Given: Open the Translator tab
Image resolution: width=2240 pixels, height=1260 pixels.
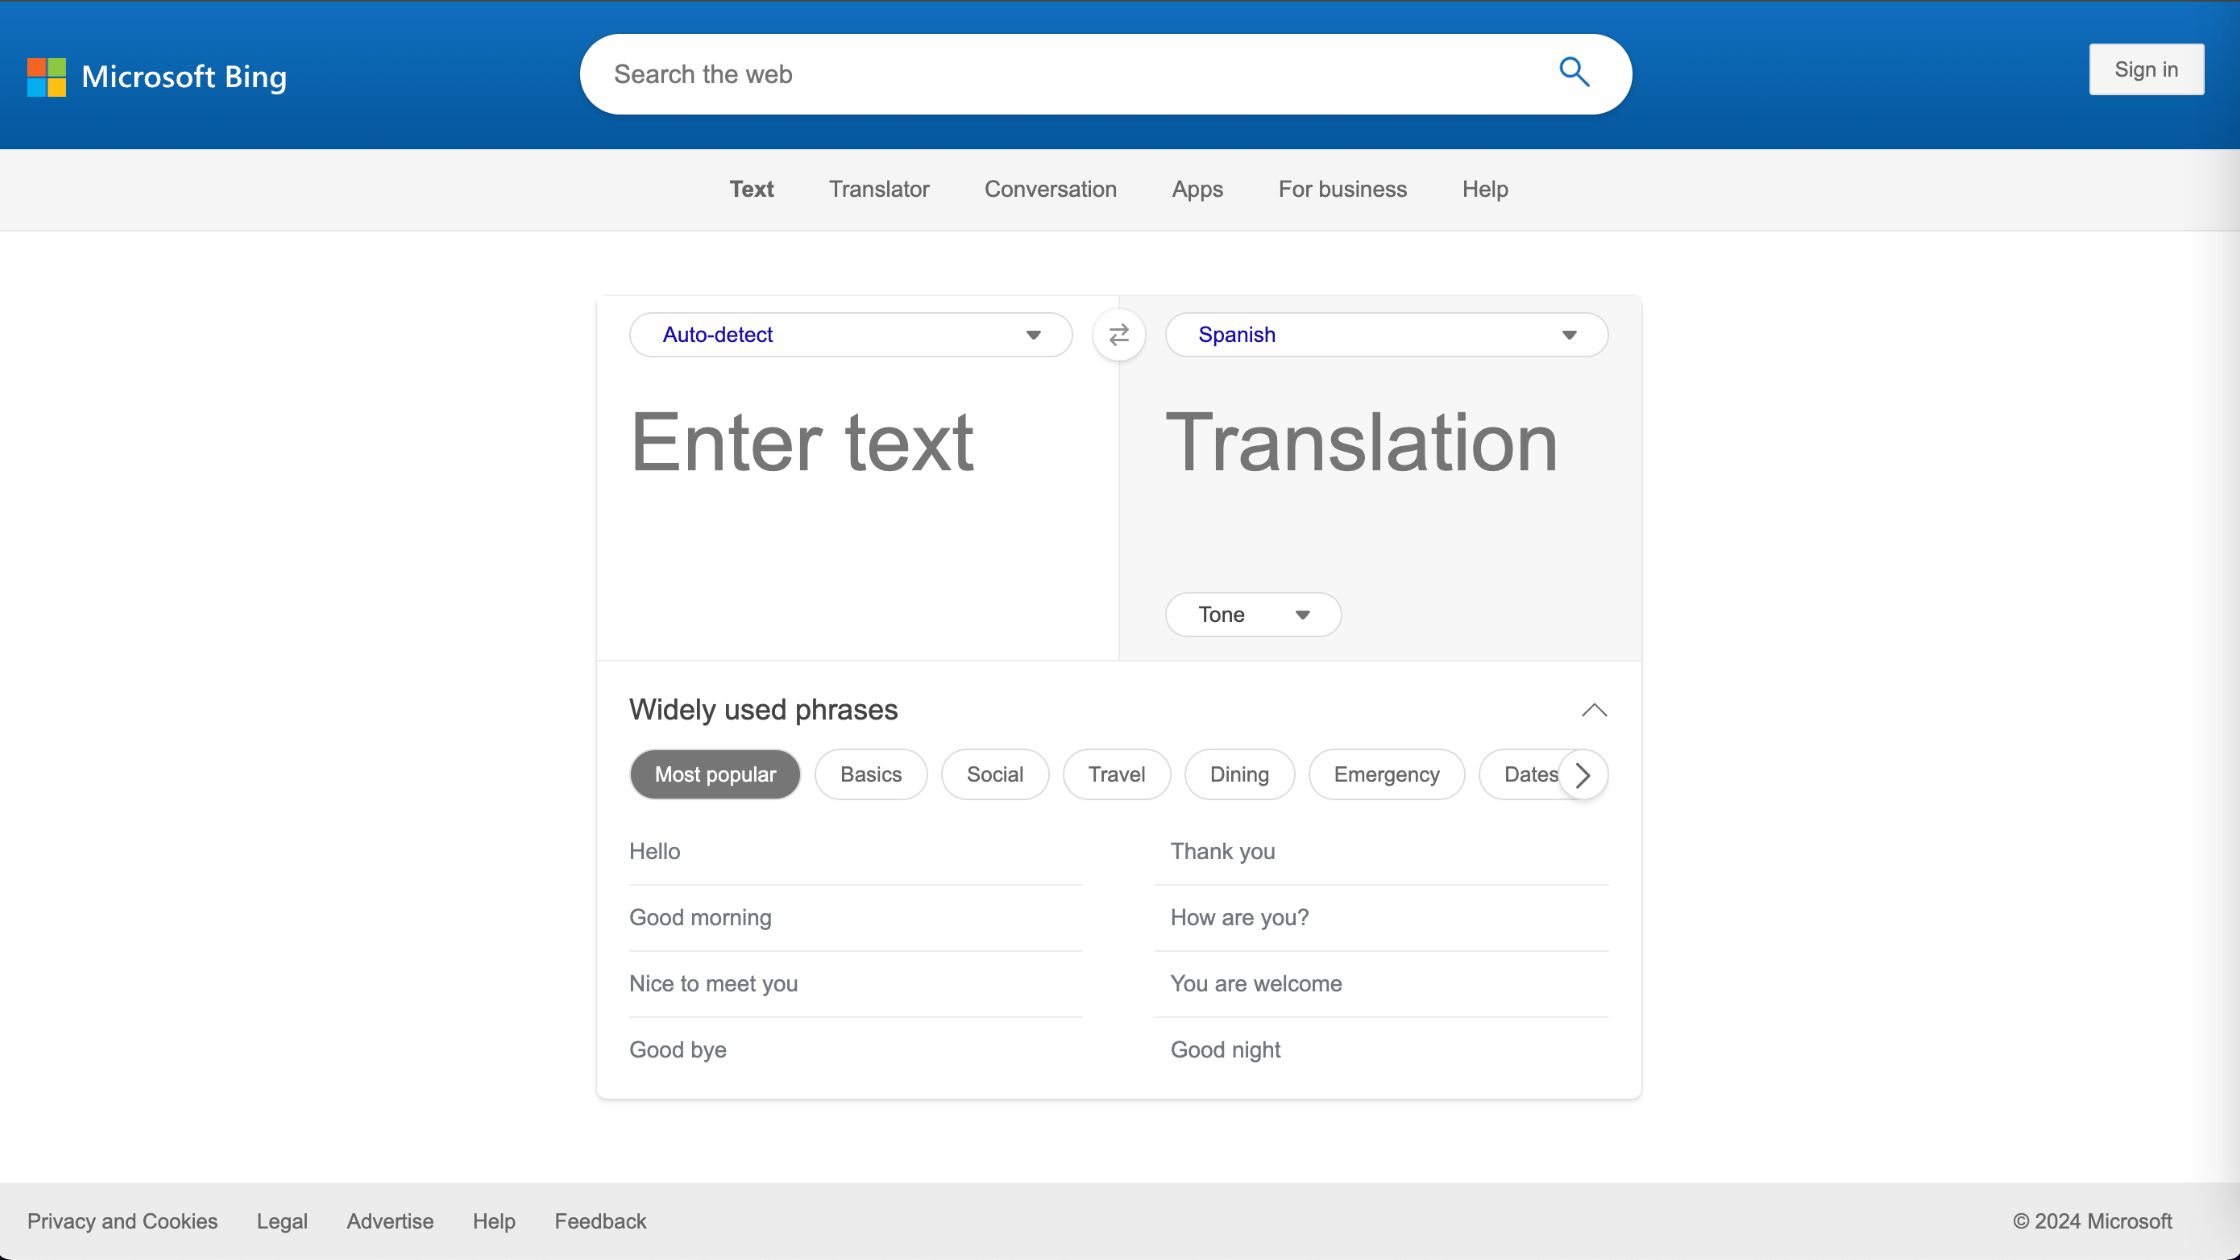Looking at the screenshot, I should pyautogui.click(x=878, y=189).
